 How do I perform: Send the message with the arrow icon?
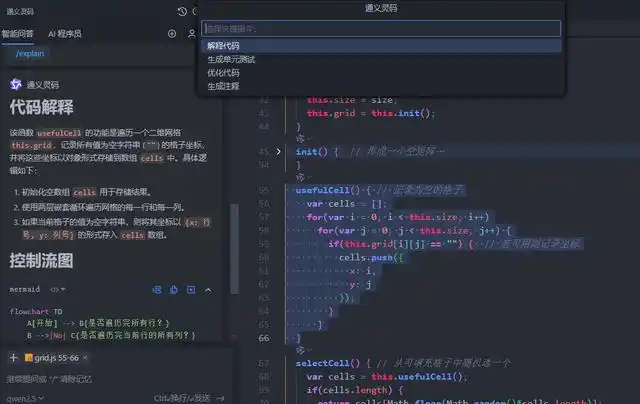click(x=220, y=398)
